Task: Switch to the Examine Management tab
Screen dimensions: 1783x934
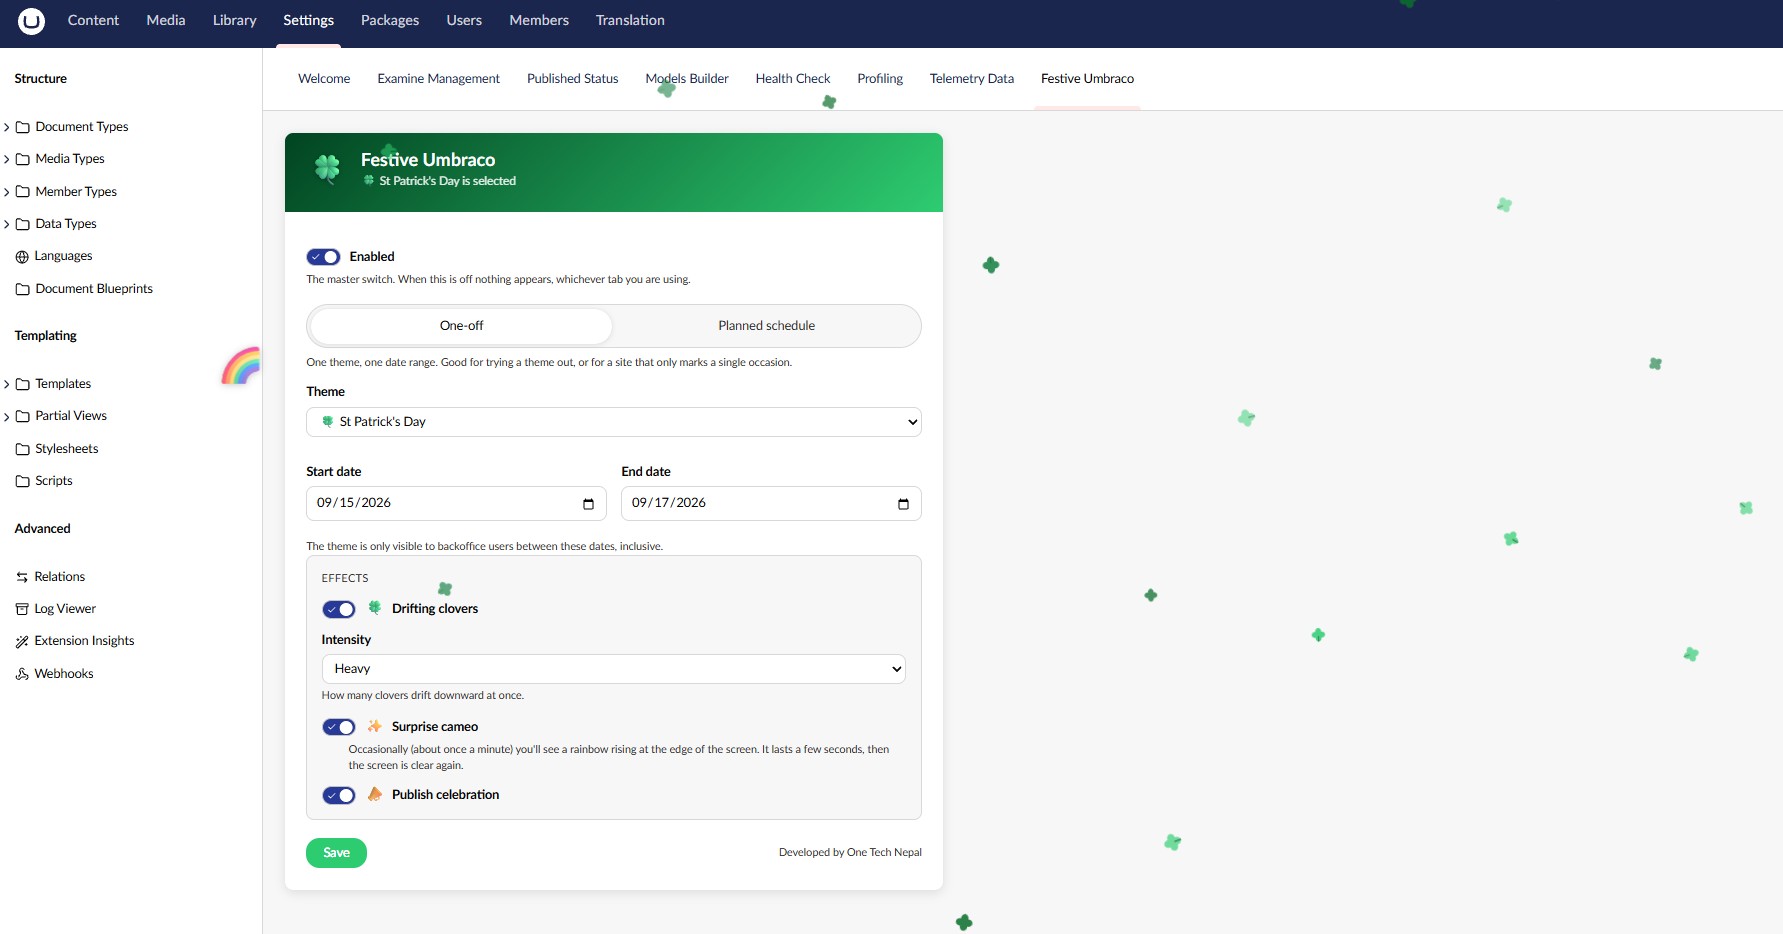Action: click(x=438, y=79)
